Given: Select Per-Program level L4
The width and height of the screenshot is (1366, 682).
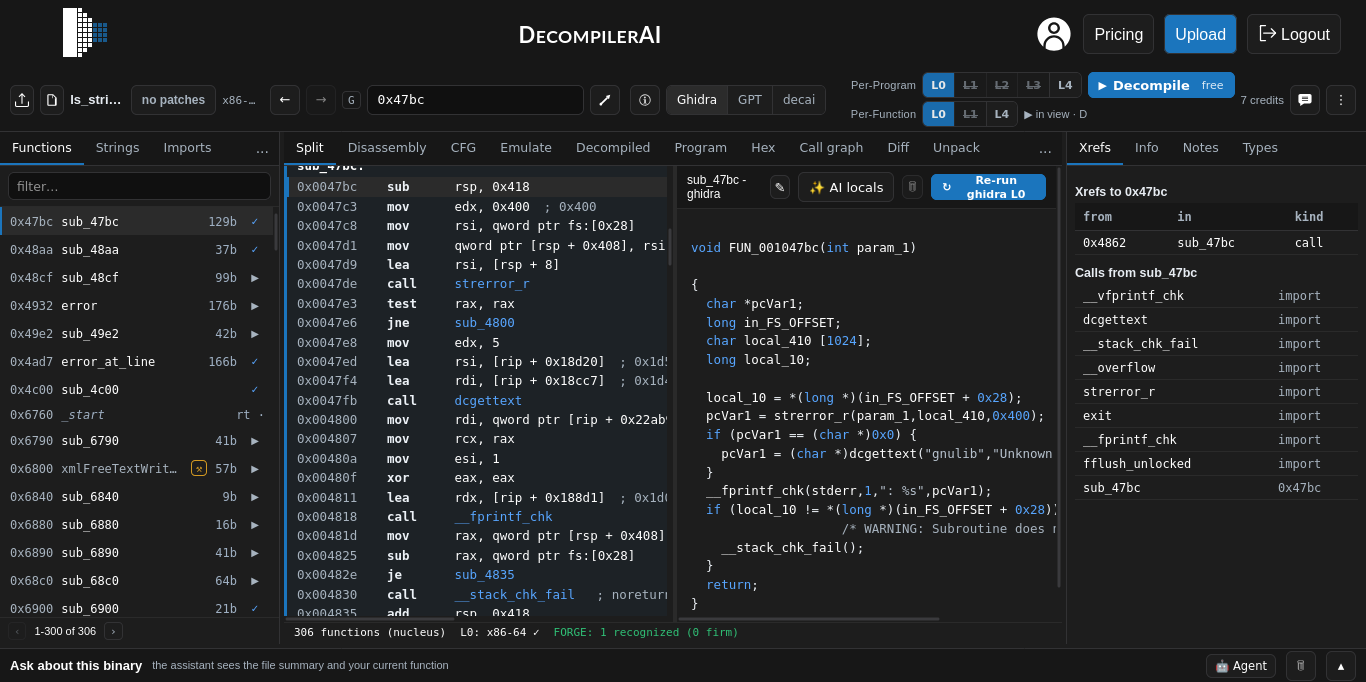Looking at the screenshot, I should coord(1065,85).
